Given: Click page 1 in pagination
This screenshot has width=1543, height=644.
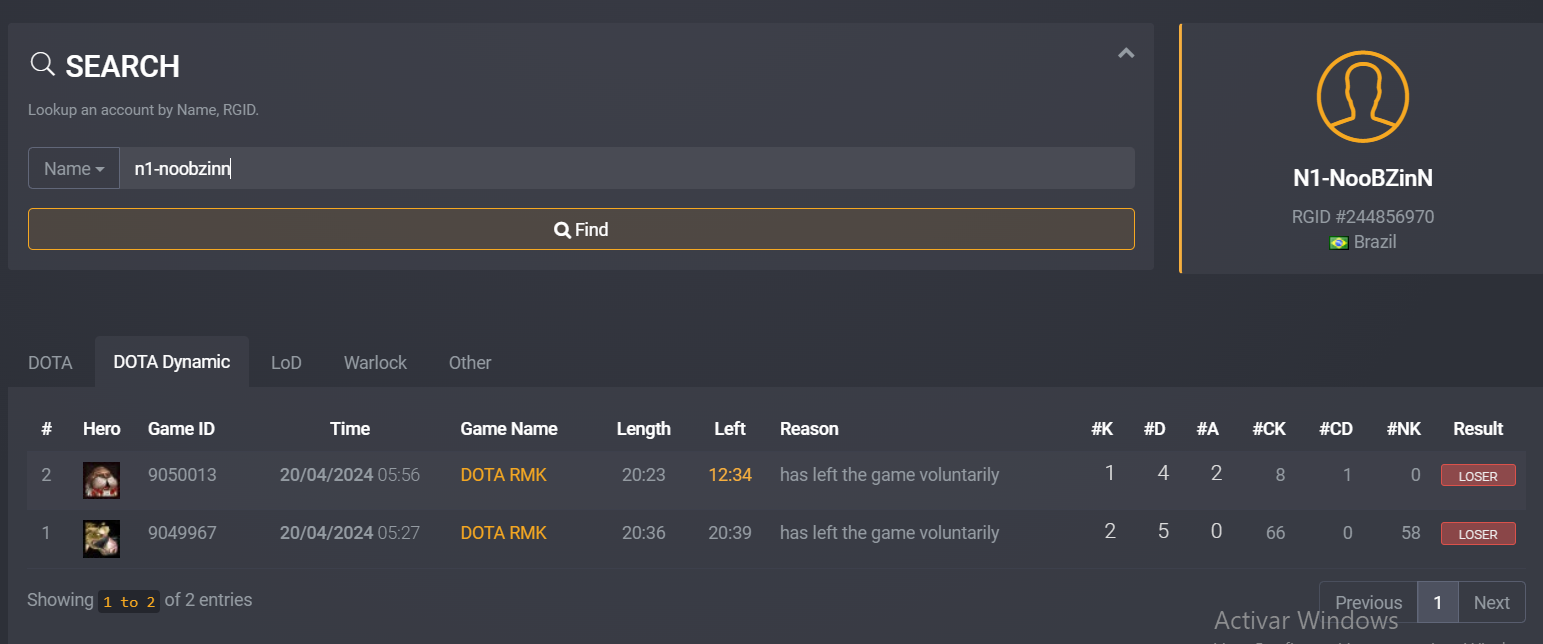Looking at the screenshot, I should pyautogui.click(x=1438, y=602).
